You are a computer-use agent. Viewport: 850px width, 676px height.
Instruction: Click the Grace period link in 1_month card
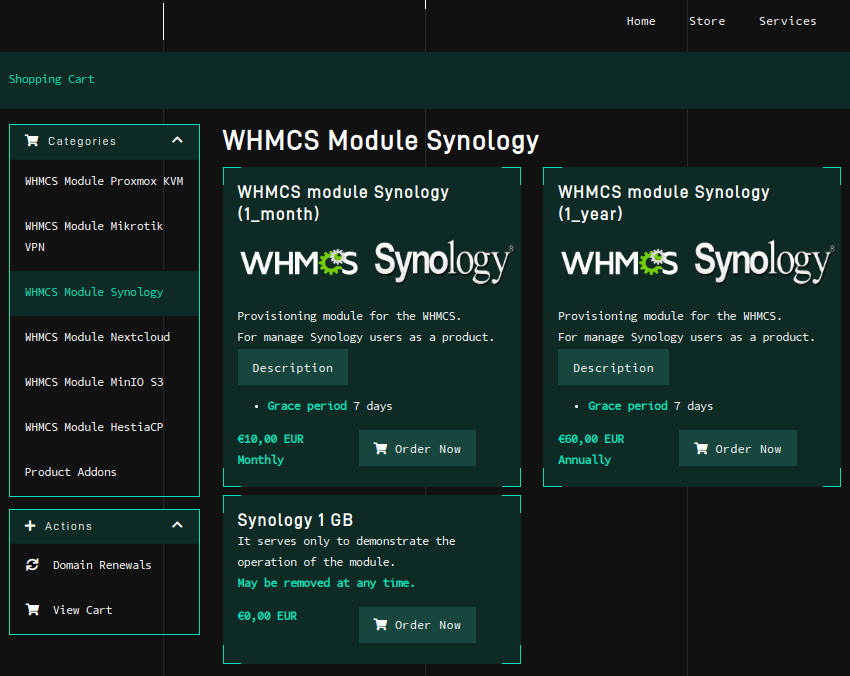pyautogui.click(x=307, y=406)
